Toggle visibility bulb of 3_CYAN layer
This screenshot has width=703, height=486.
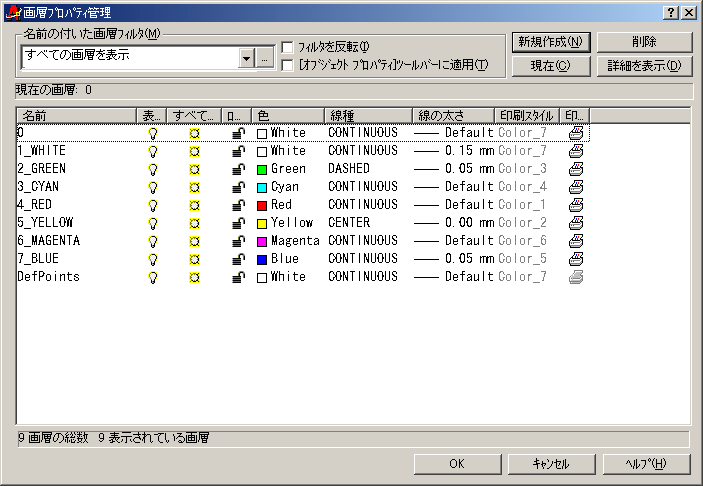153,187
